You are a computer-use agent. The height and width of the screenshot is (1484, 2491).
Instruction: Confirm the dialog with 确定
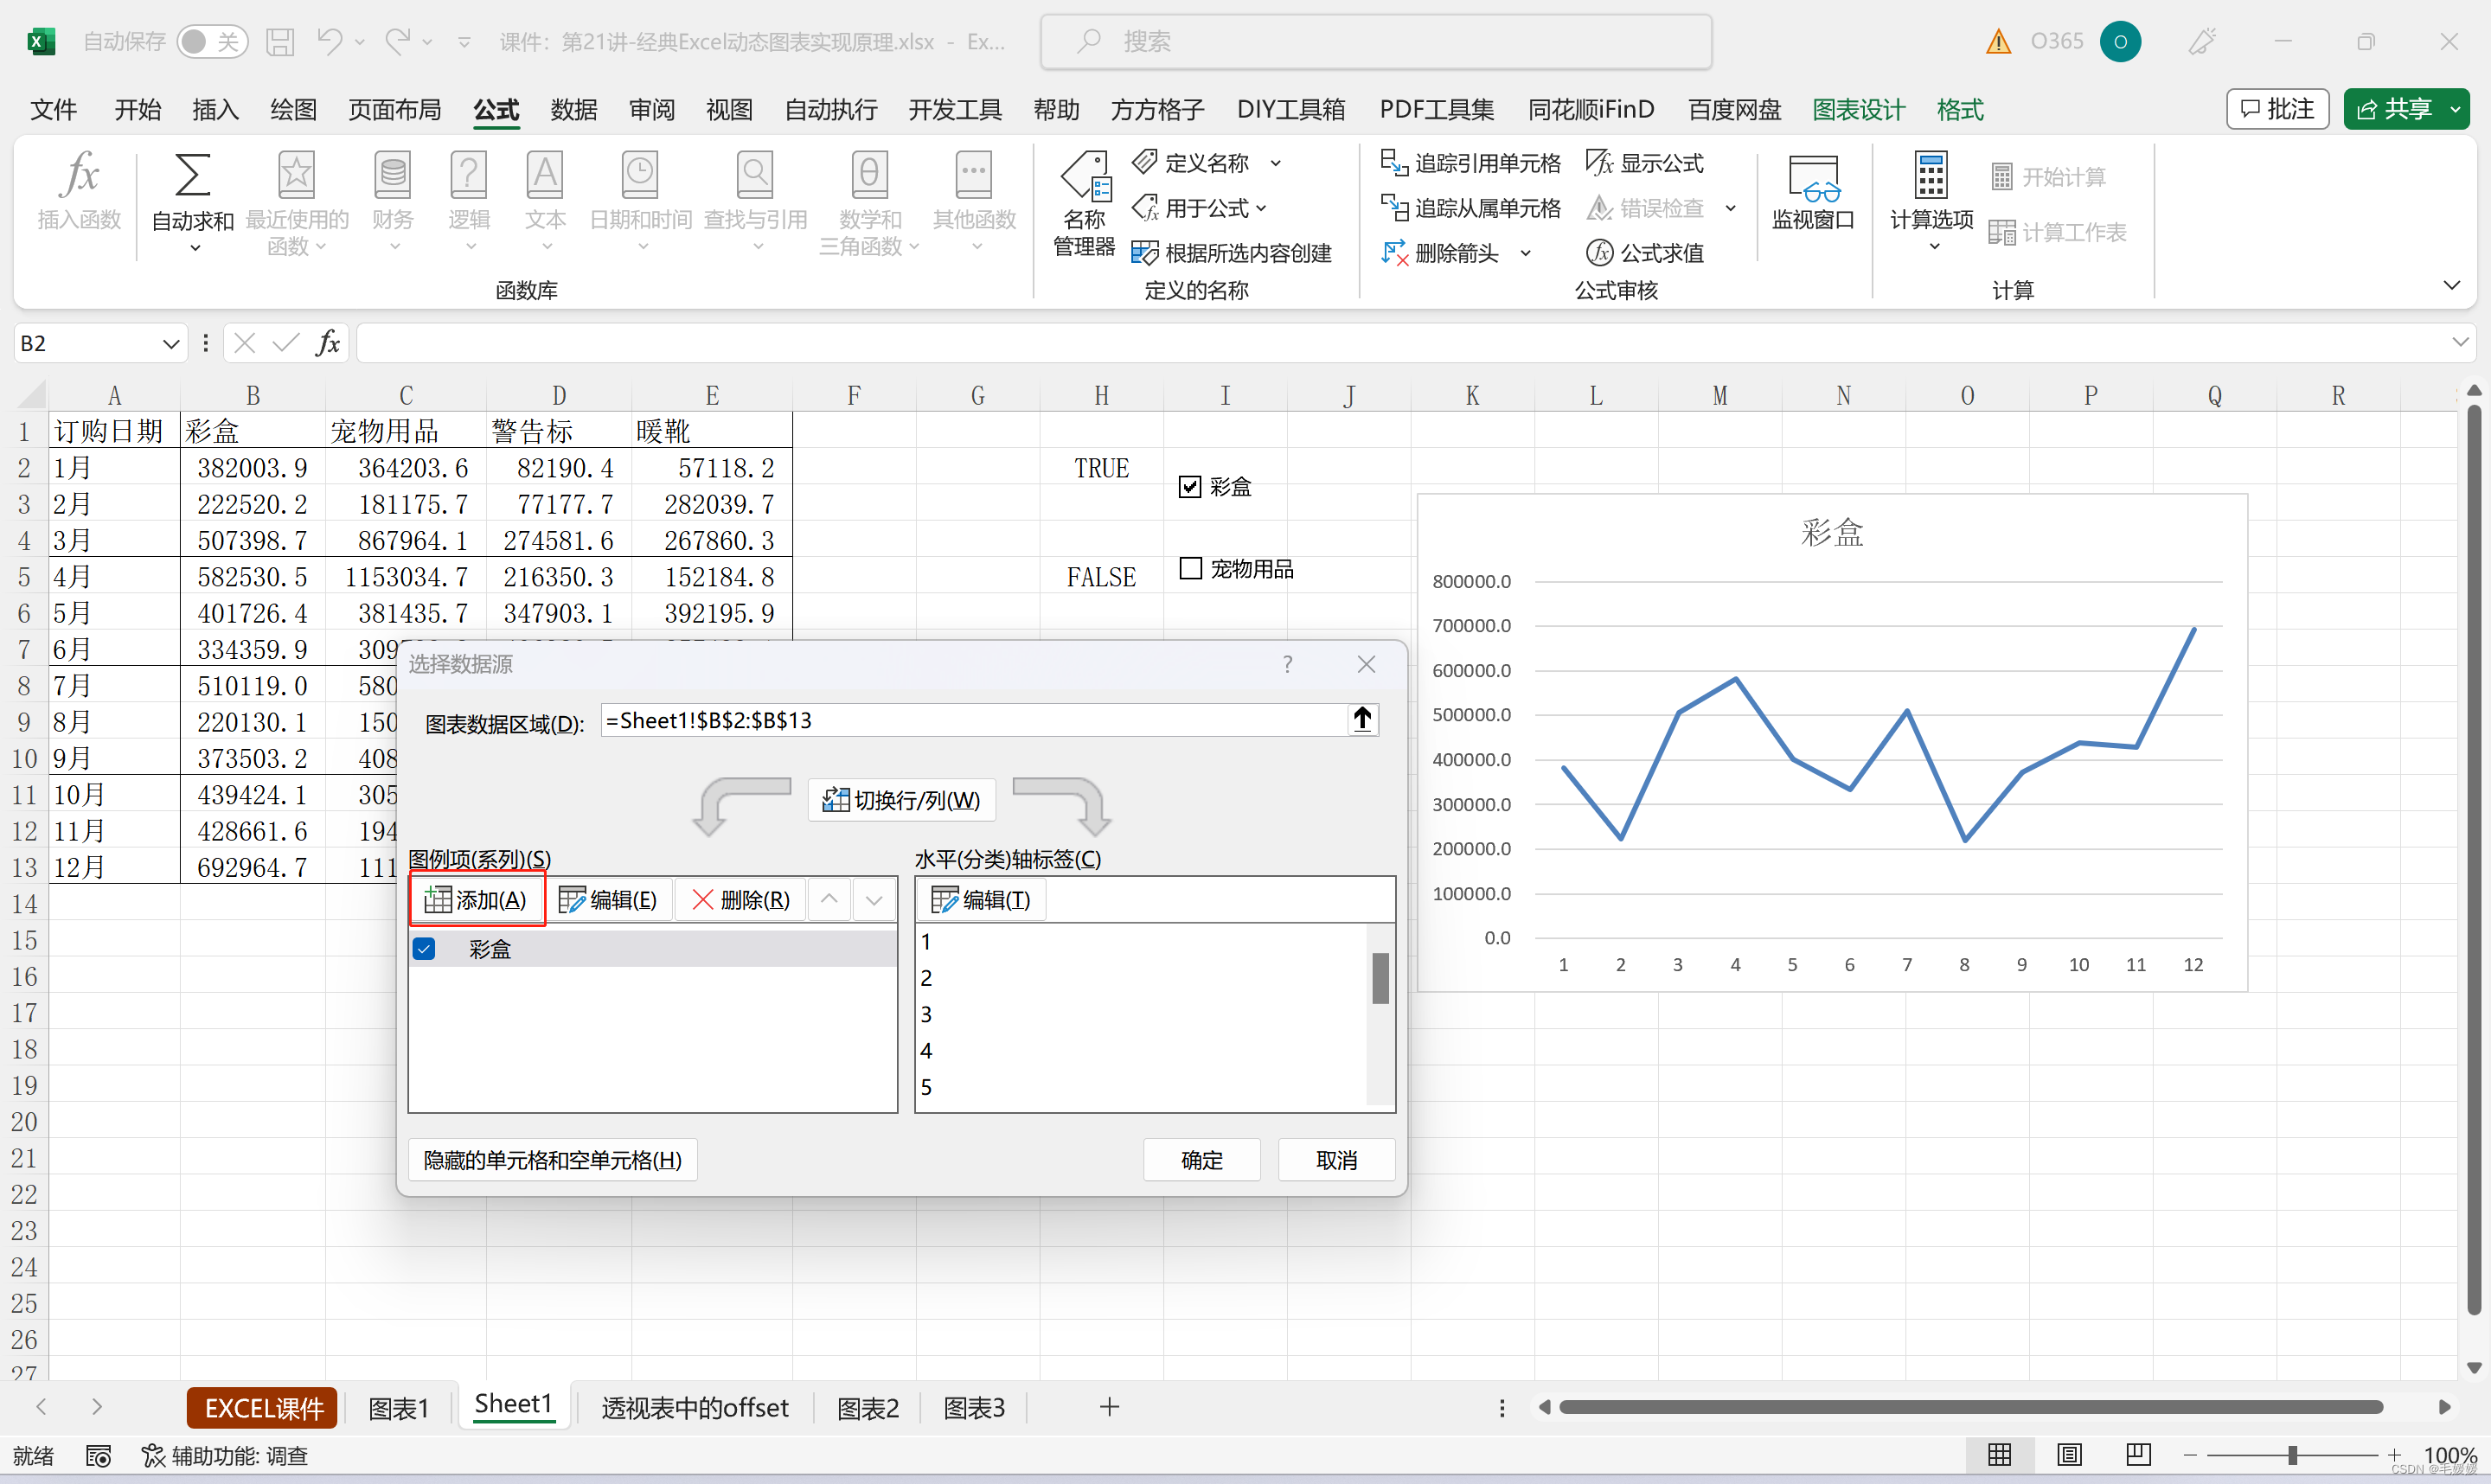pos(1201,1160)
